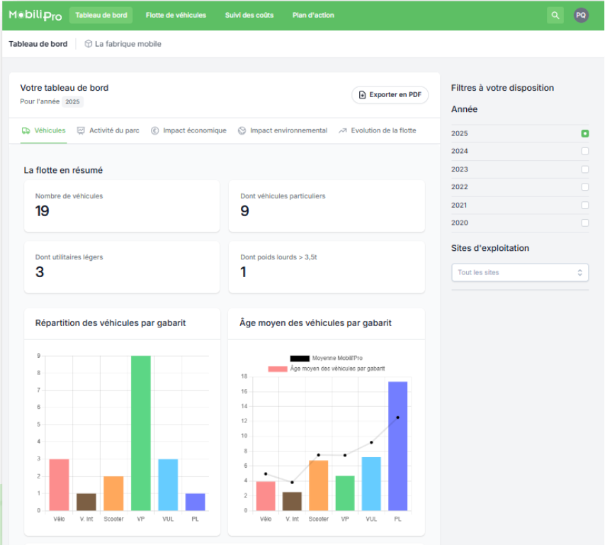605x546 pixels.
Task: Click the Dont véhicules particuliers card
Action: pos(327,206)
